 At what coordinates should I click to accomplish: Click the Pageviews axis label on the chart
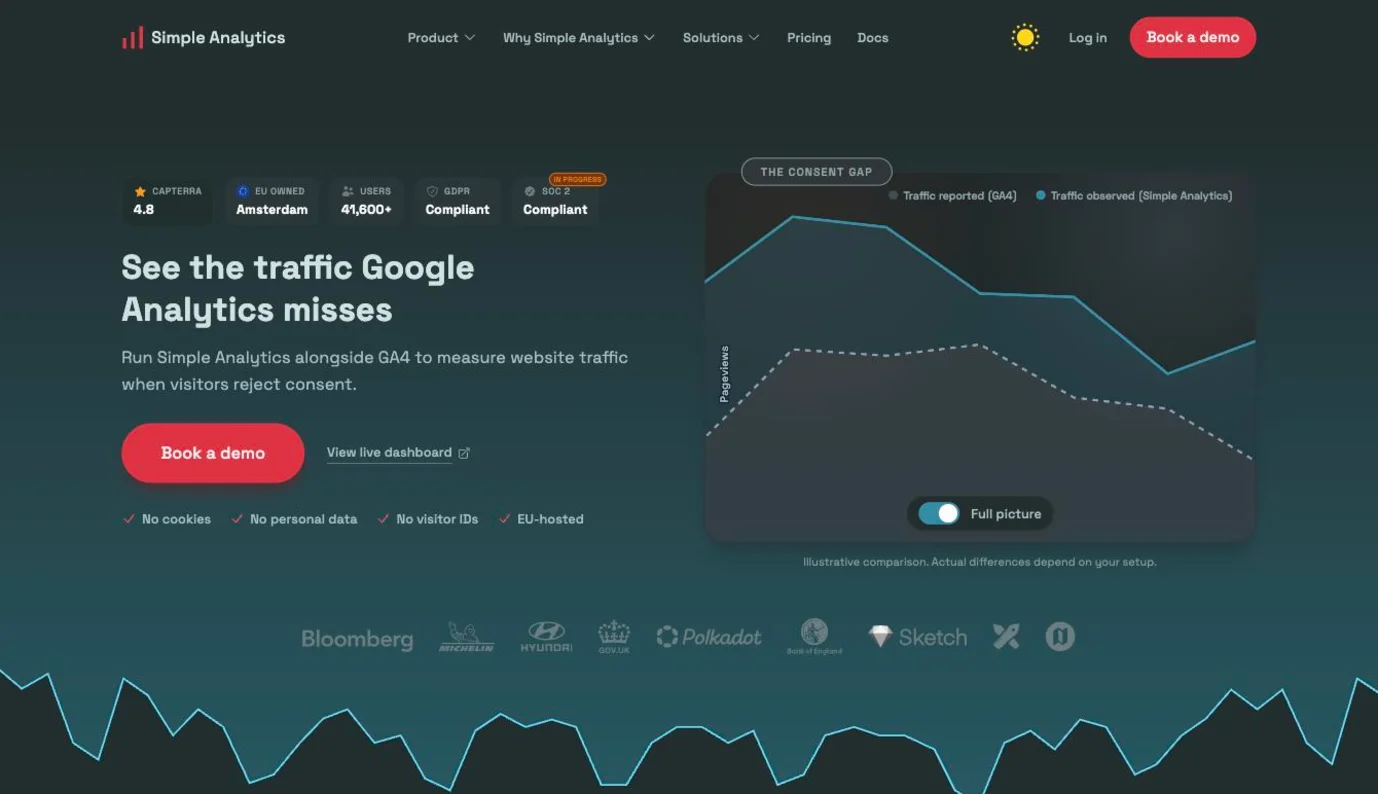[x=725, y=374]
